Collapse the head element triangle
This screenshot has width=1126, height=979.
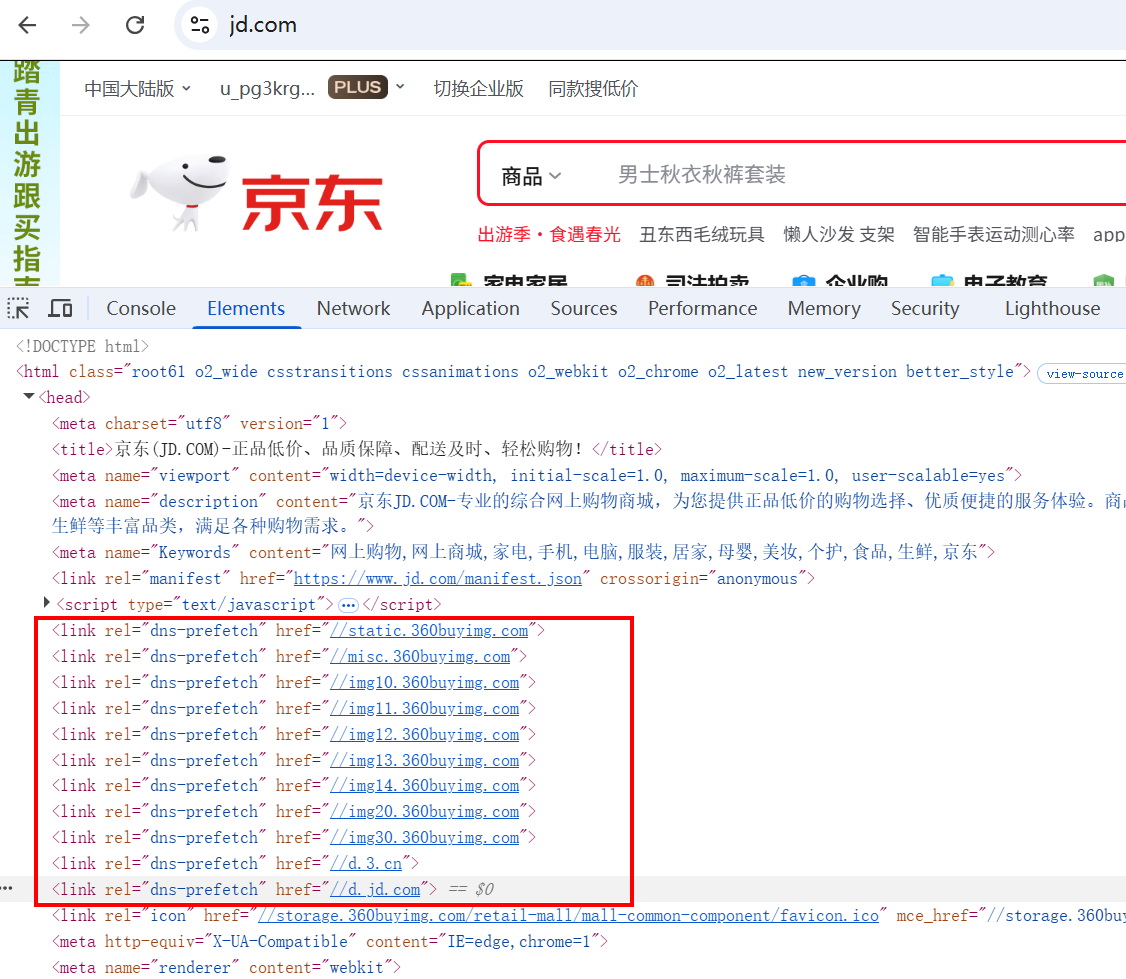29,396
